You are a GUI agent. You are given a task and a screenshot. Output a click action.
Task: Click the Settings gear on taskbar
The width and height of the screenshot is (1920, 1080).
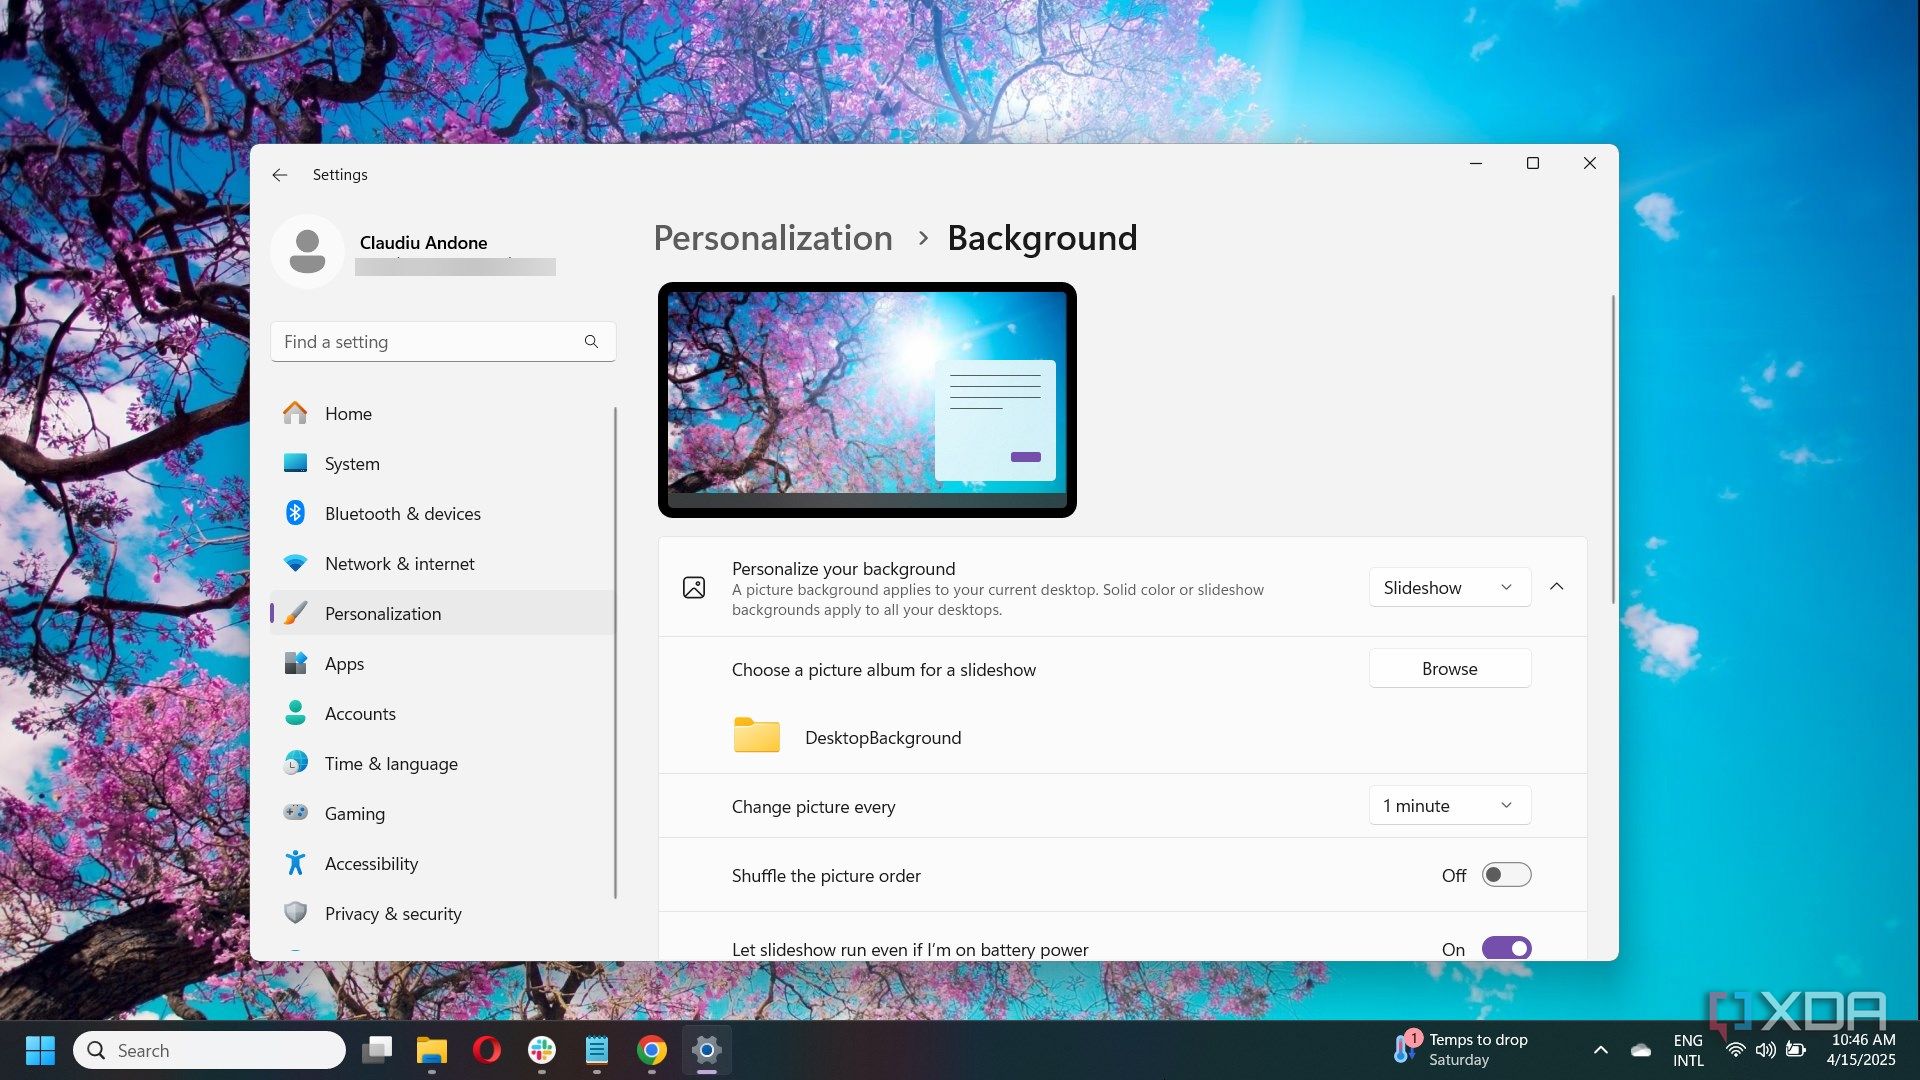[x=707, y=1050]
